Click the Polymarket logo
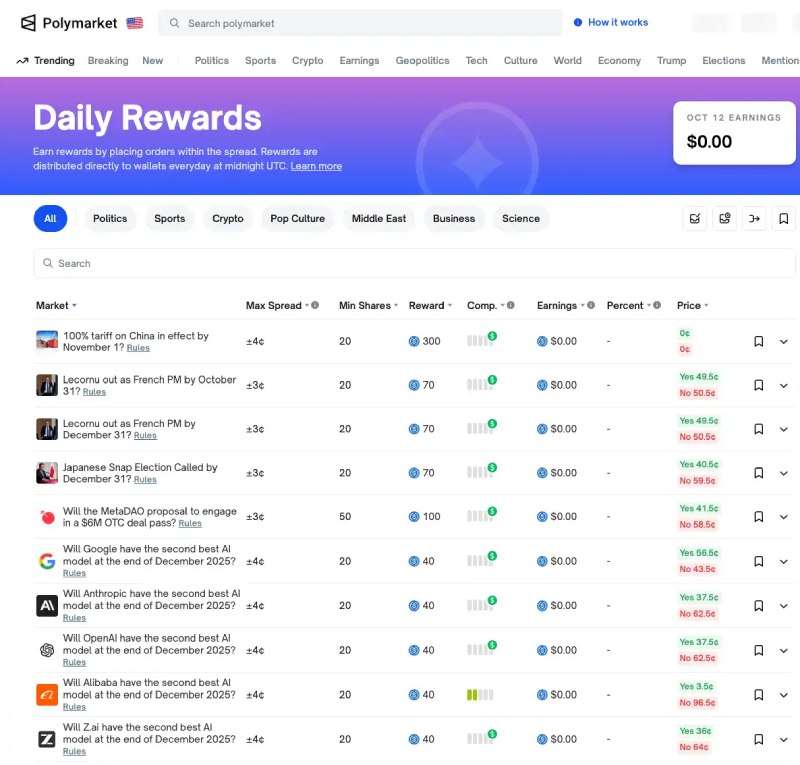Viewport: 800px width, 765px height. coord(69,23)
